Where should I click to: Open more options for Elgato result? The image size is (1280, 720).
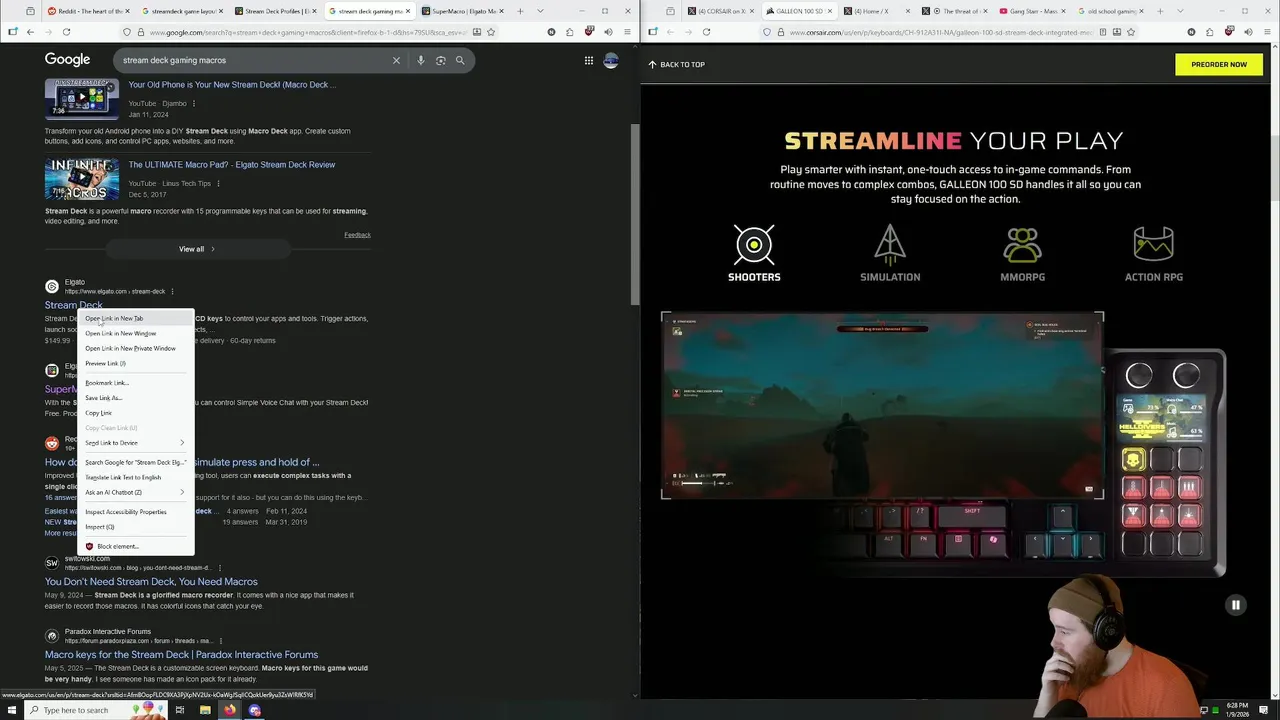click(172, 291)
